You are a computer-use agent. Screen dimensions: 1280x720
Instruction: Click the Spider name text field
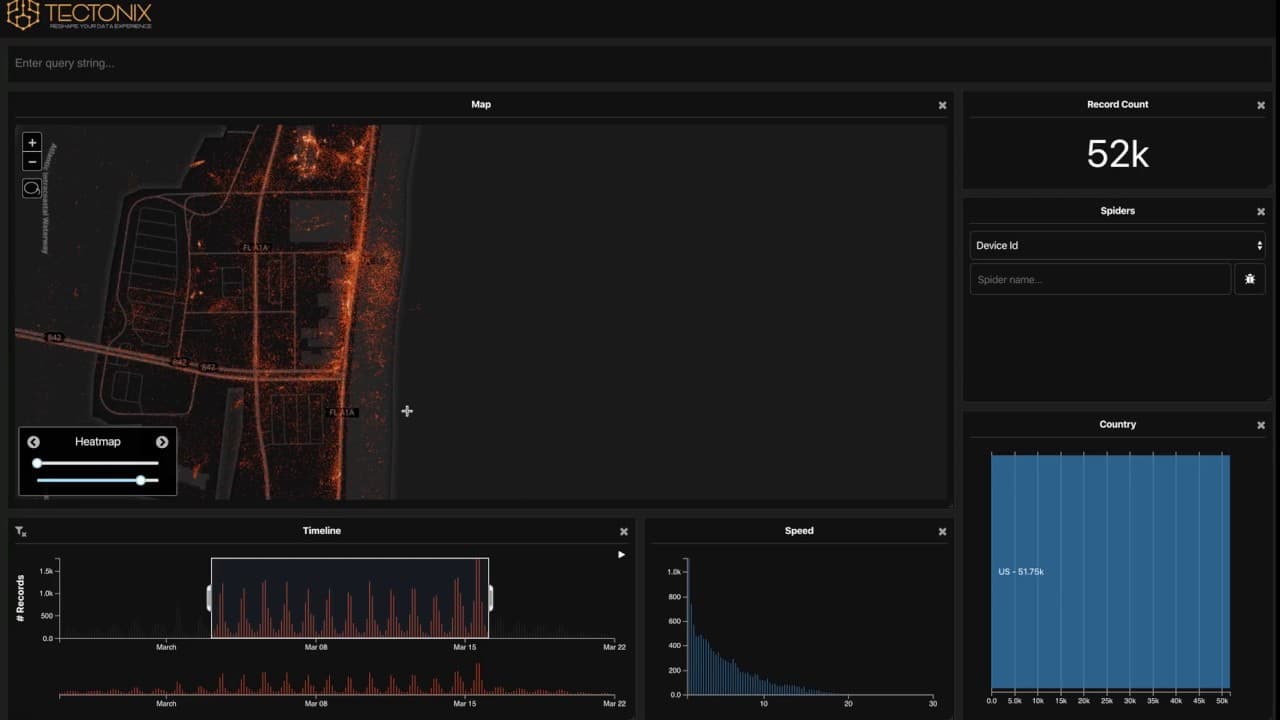click(x=1100, y=280)
